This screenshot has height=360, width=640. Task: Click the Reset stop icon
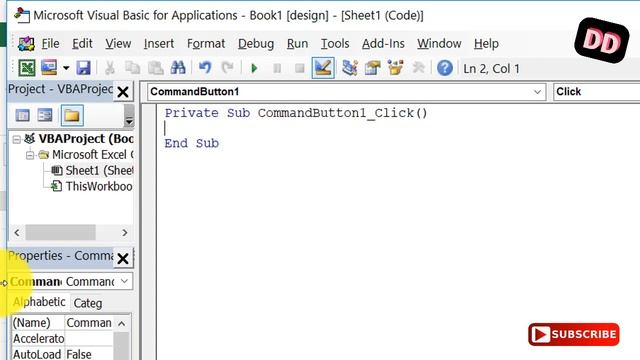(x=300, y=68)
